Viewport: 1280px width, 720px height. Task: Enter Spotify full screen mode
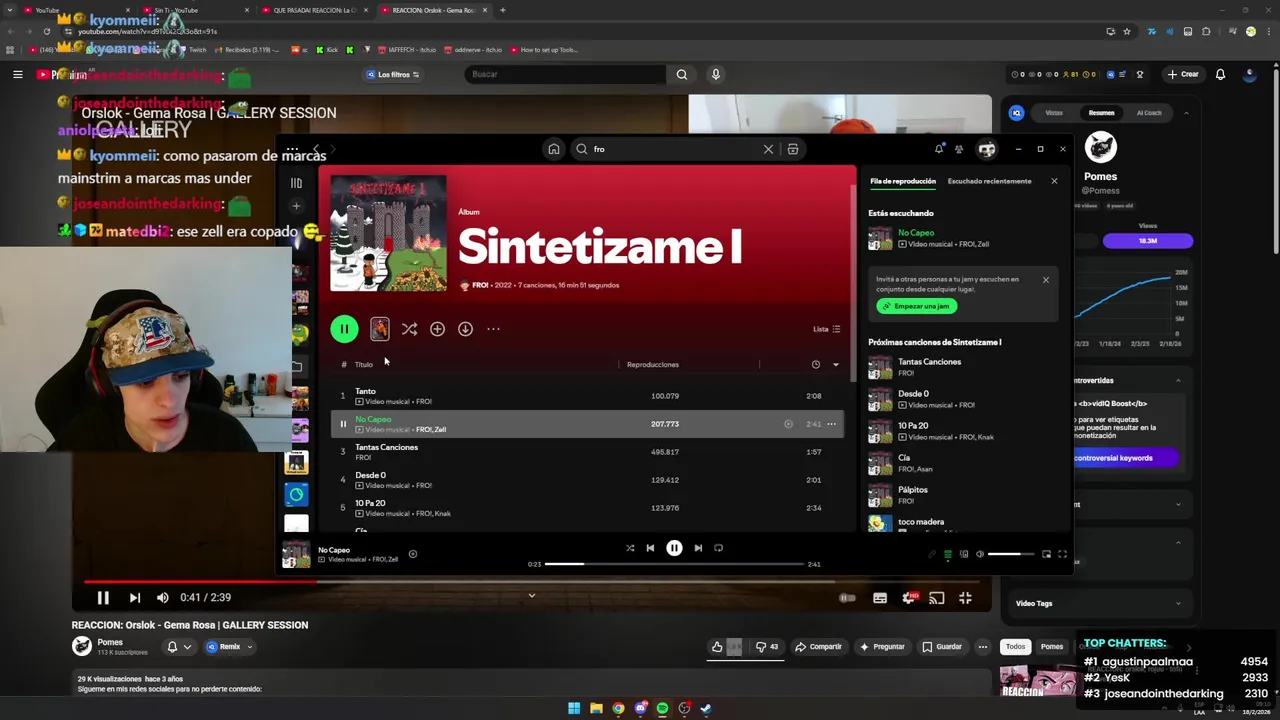pyautogui.click(x=1062, y=554)
